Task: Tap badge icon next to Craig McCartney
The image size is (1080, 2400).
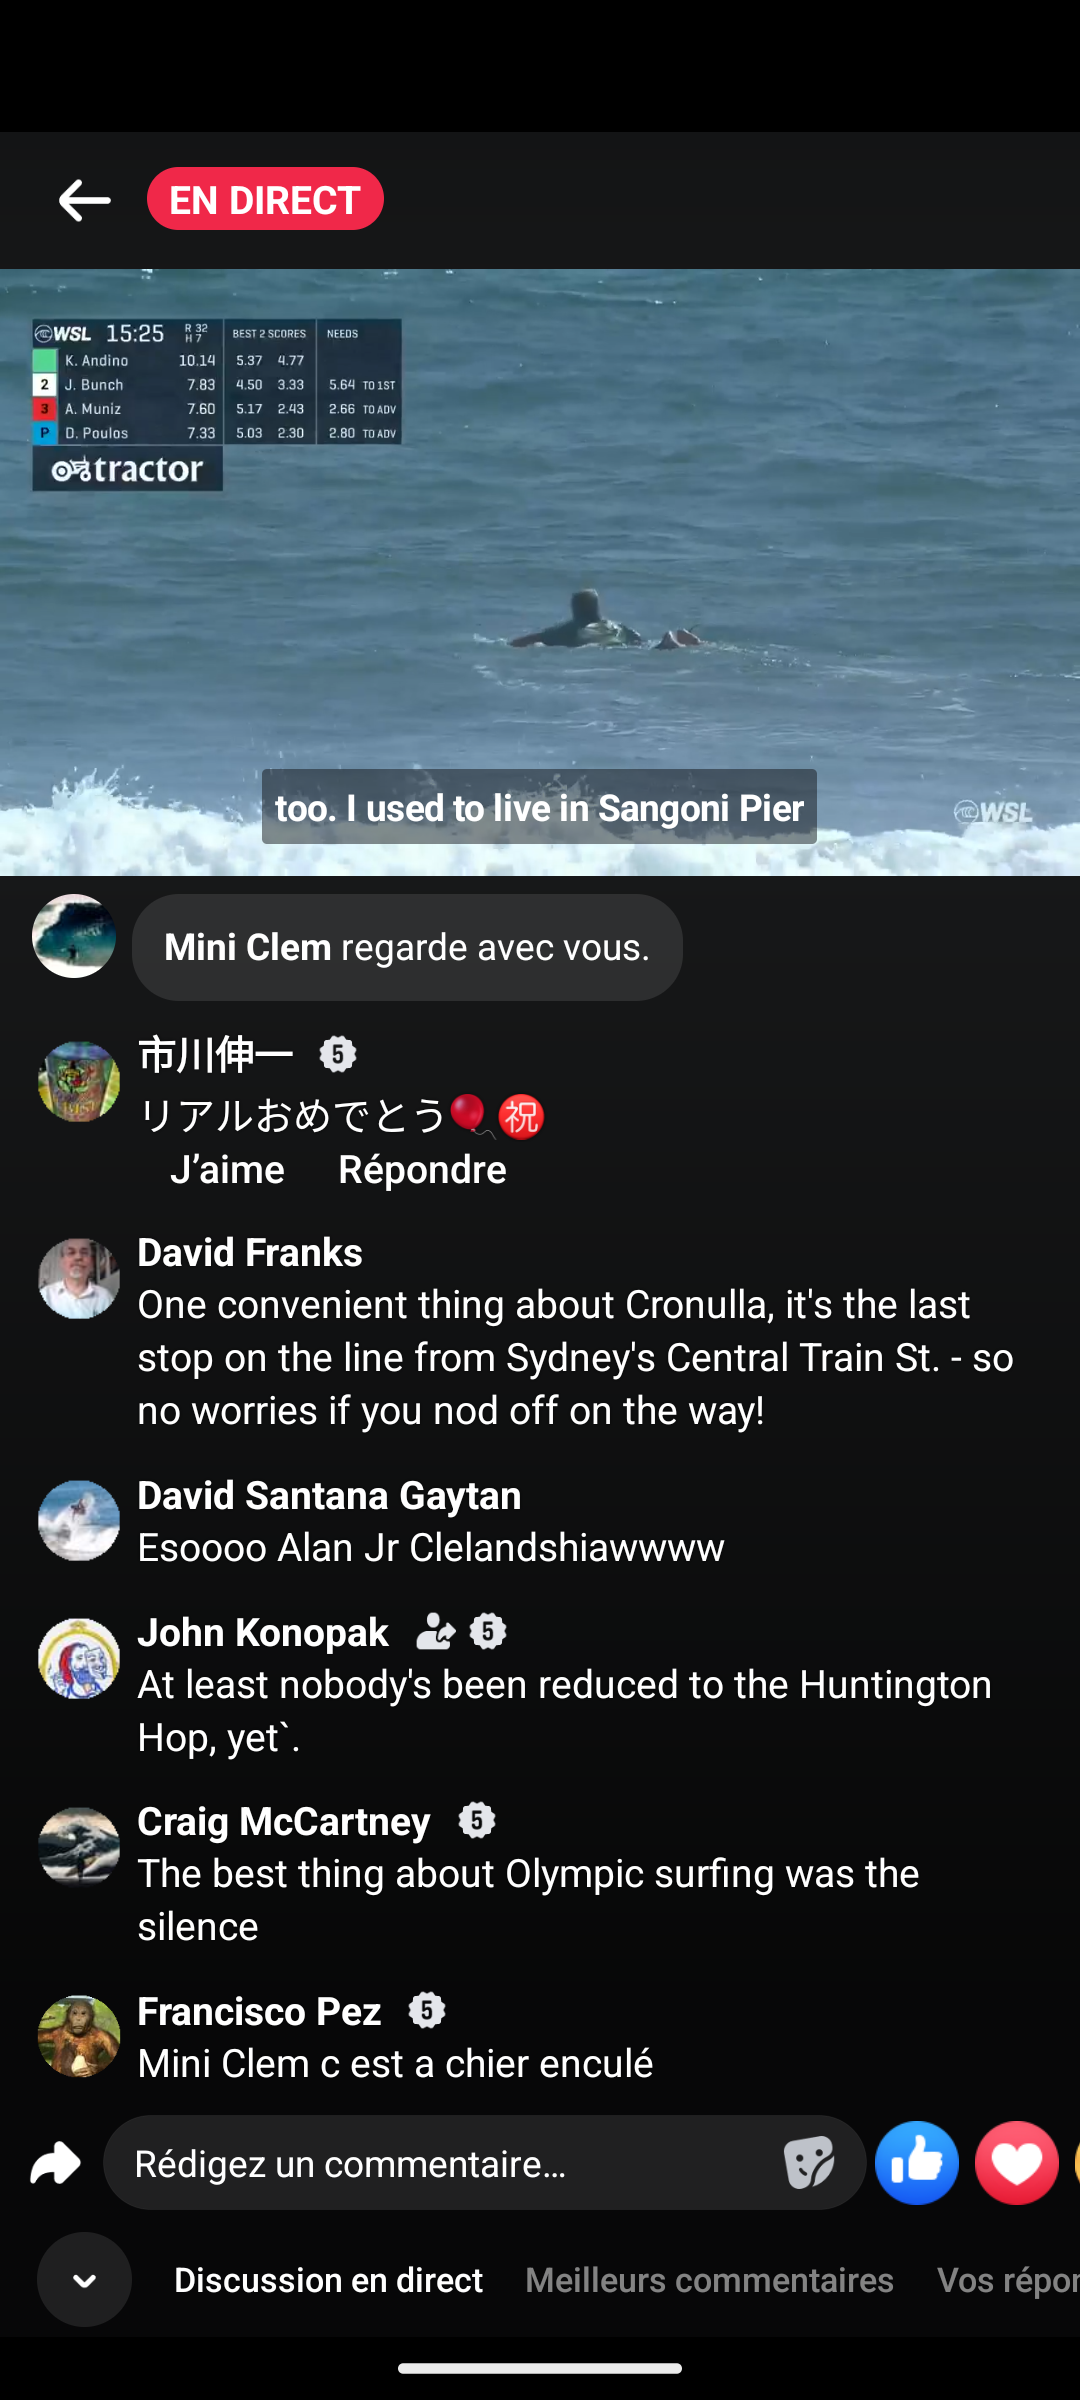Action: click(477, 1821)
